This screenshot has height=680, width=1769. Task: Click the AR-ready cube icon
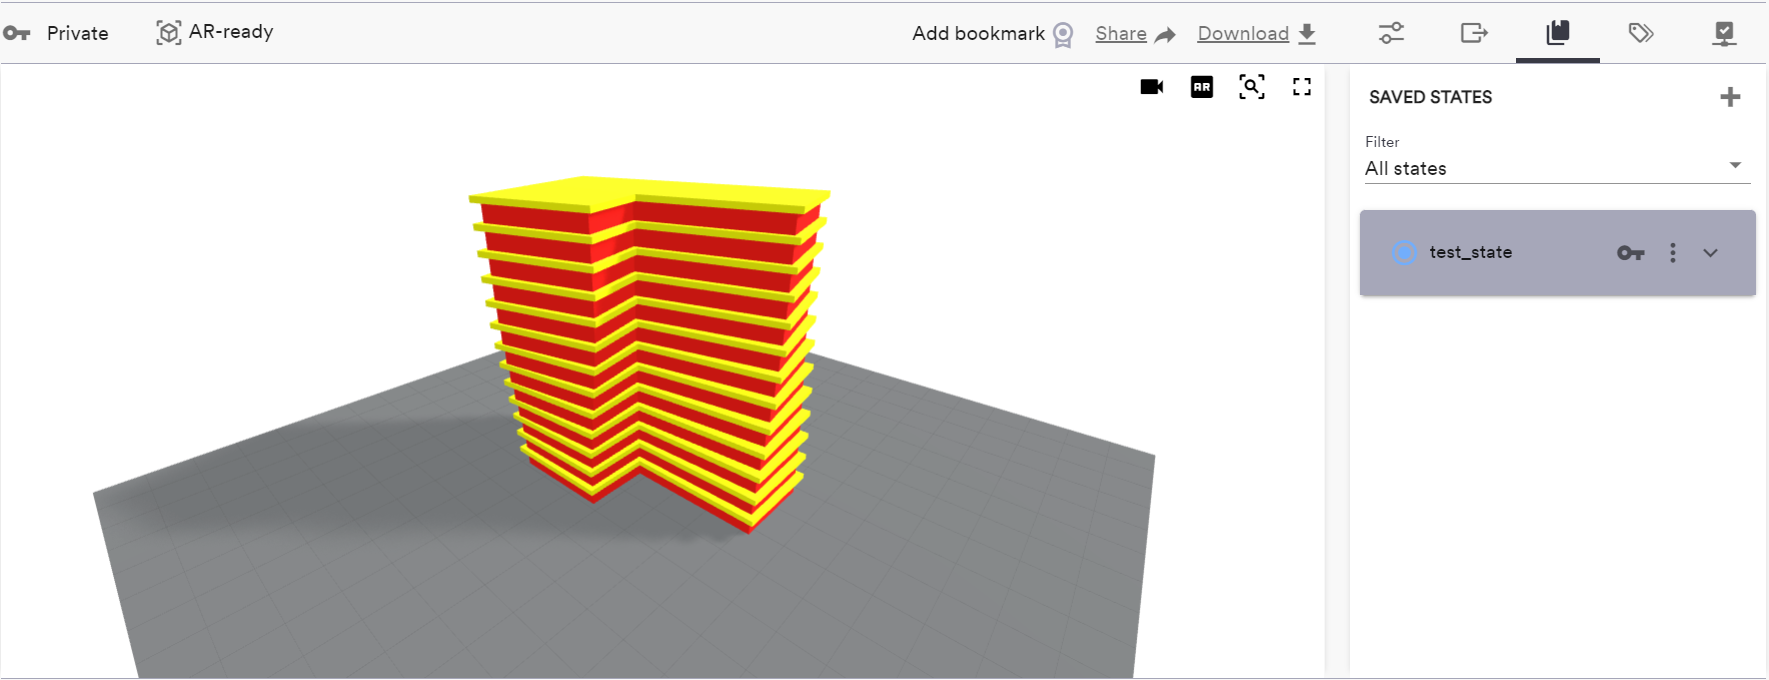(168, 33)
